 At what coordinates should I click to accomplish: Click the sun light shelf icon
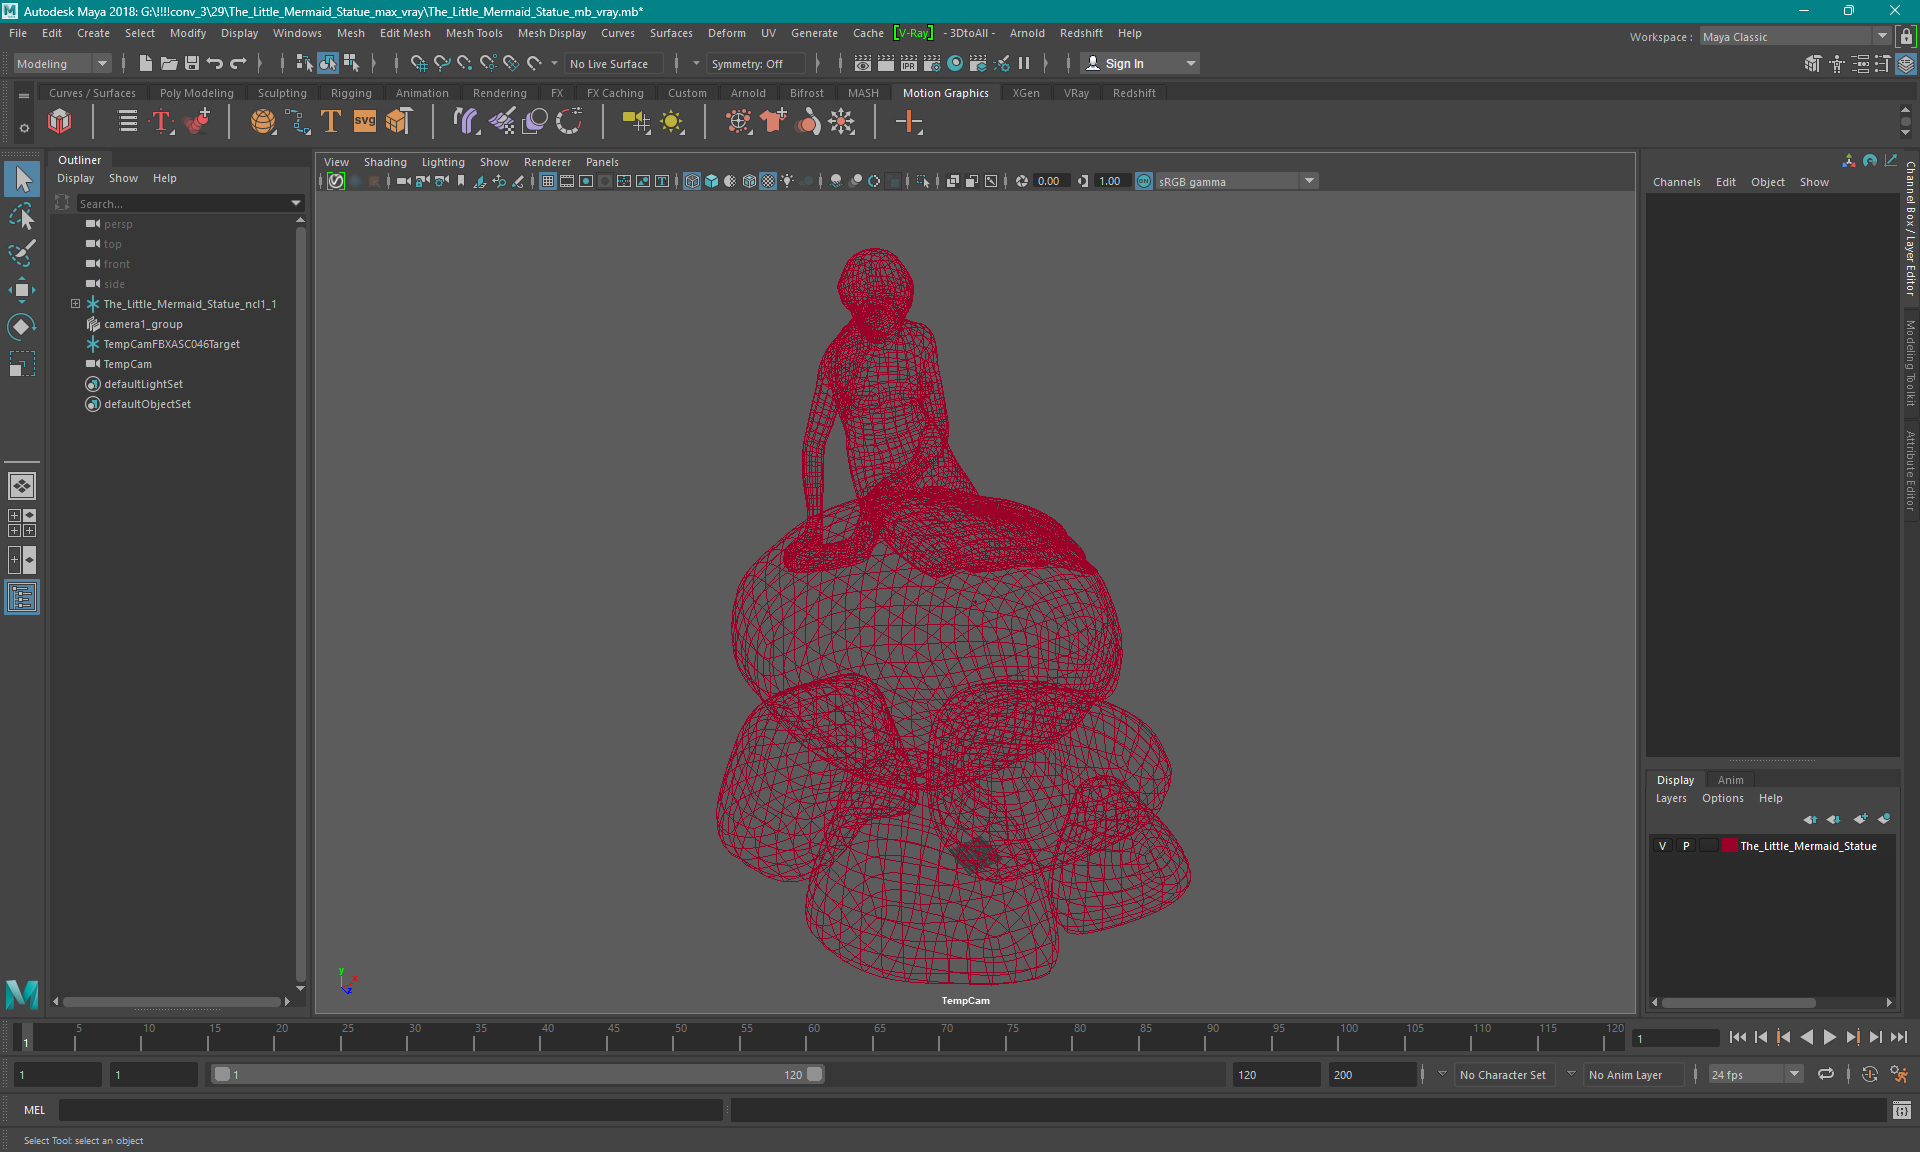672,122
